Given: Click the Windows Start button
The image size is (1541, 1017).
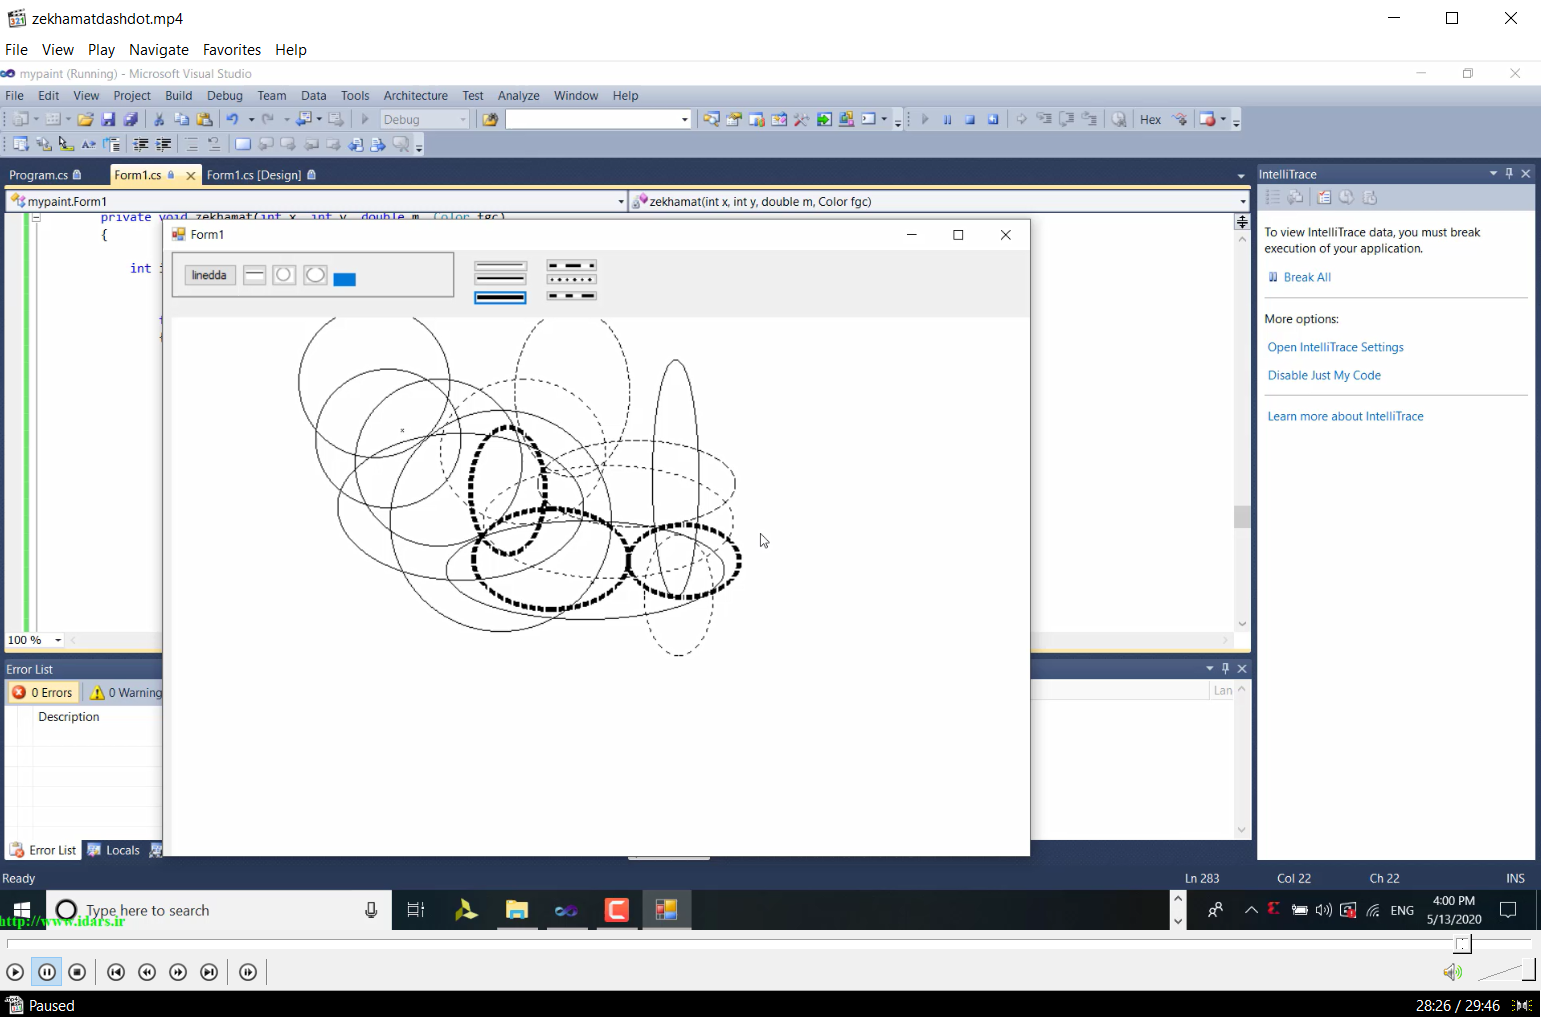Looking at the screenshot, I should 21,910.
